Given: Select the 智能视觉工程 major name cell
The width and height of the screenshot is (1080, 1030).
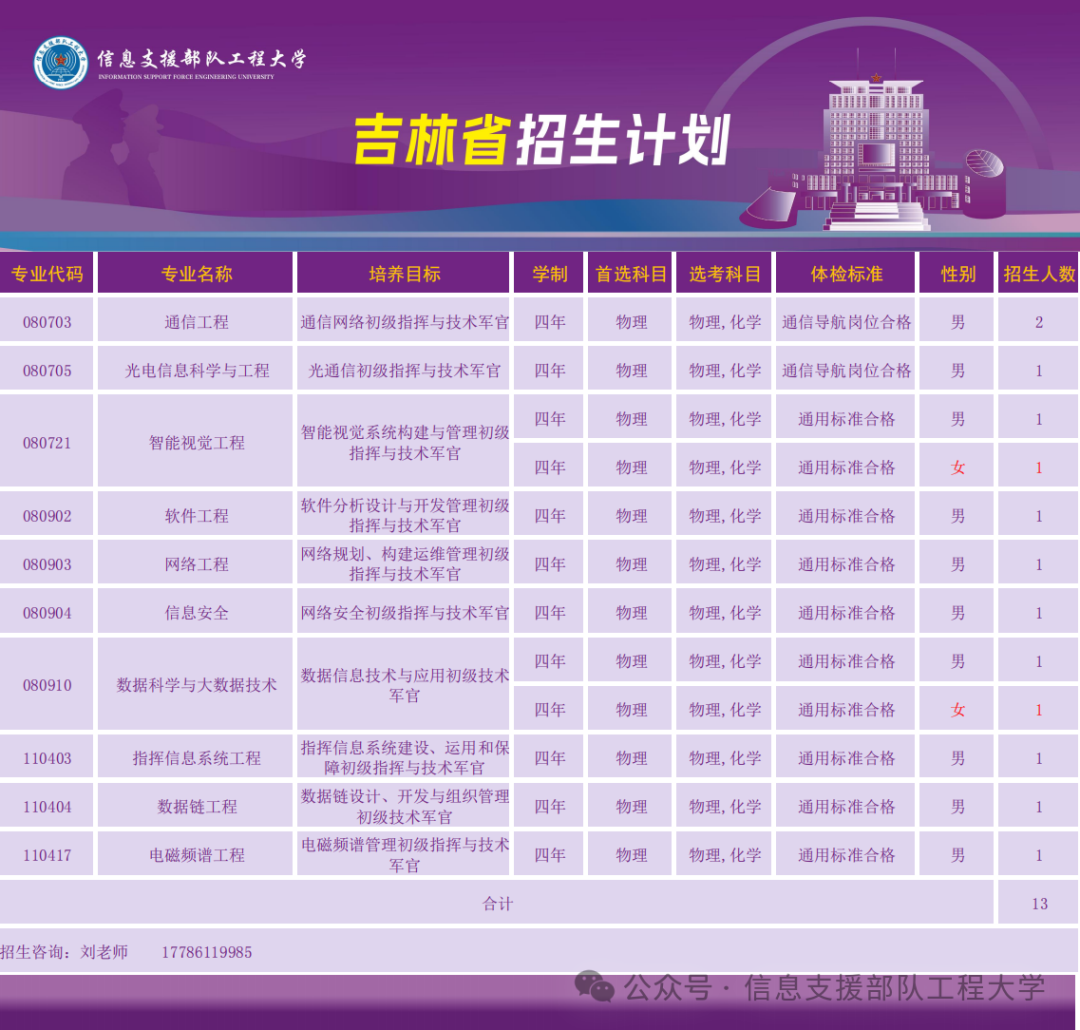Looking at the screenshot, I should tap(196, 443).
